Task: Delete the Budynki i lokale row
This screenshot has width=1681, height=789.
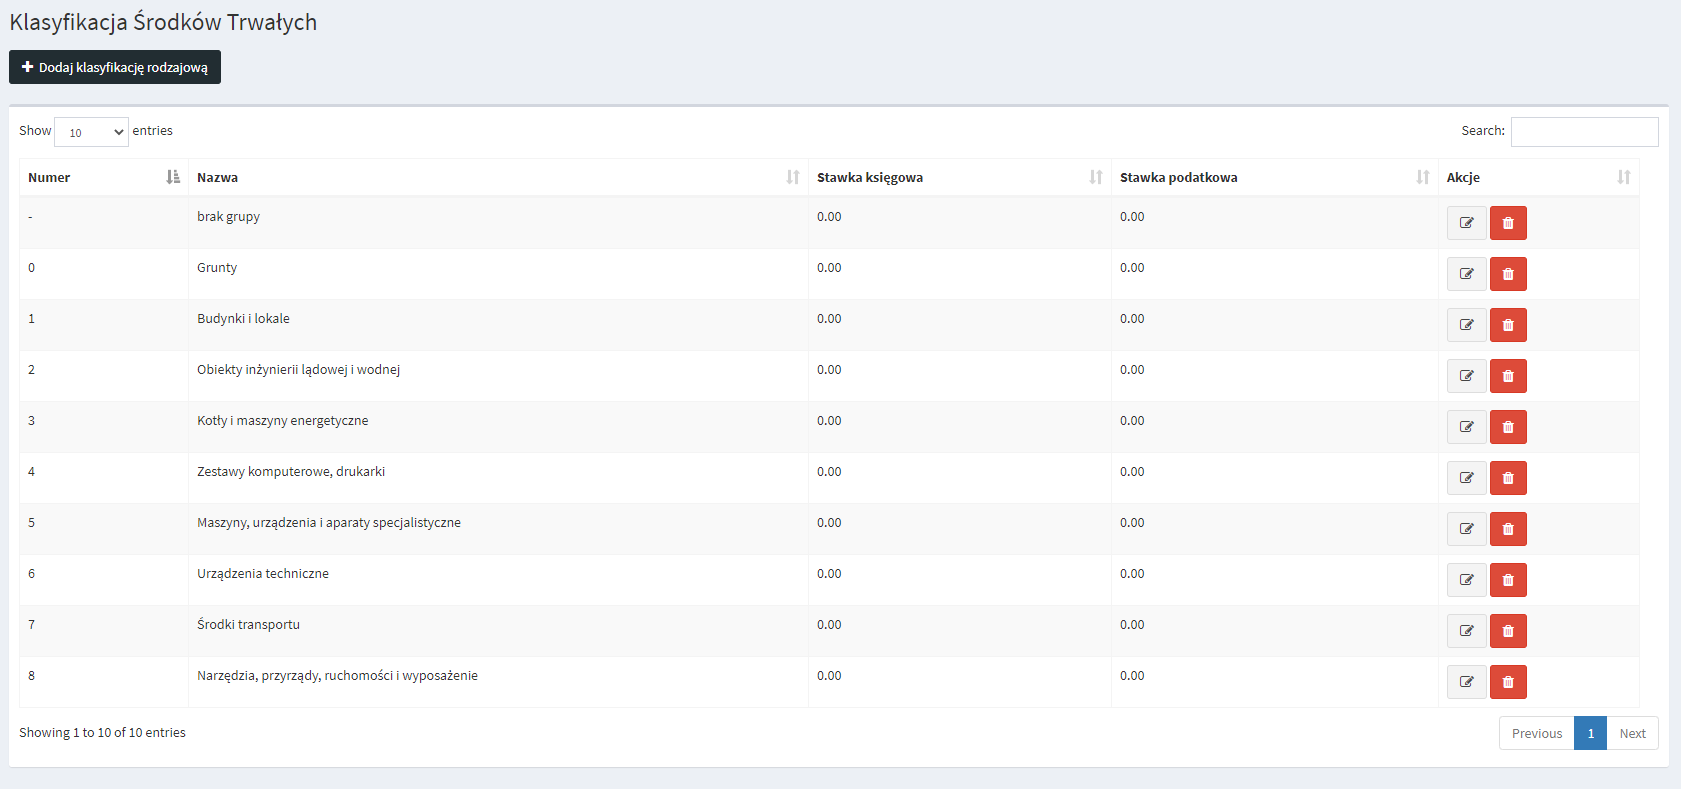Action: [1508, 325]
